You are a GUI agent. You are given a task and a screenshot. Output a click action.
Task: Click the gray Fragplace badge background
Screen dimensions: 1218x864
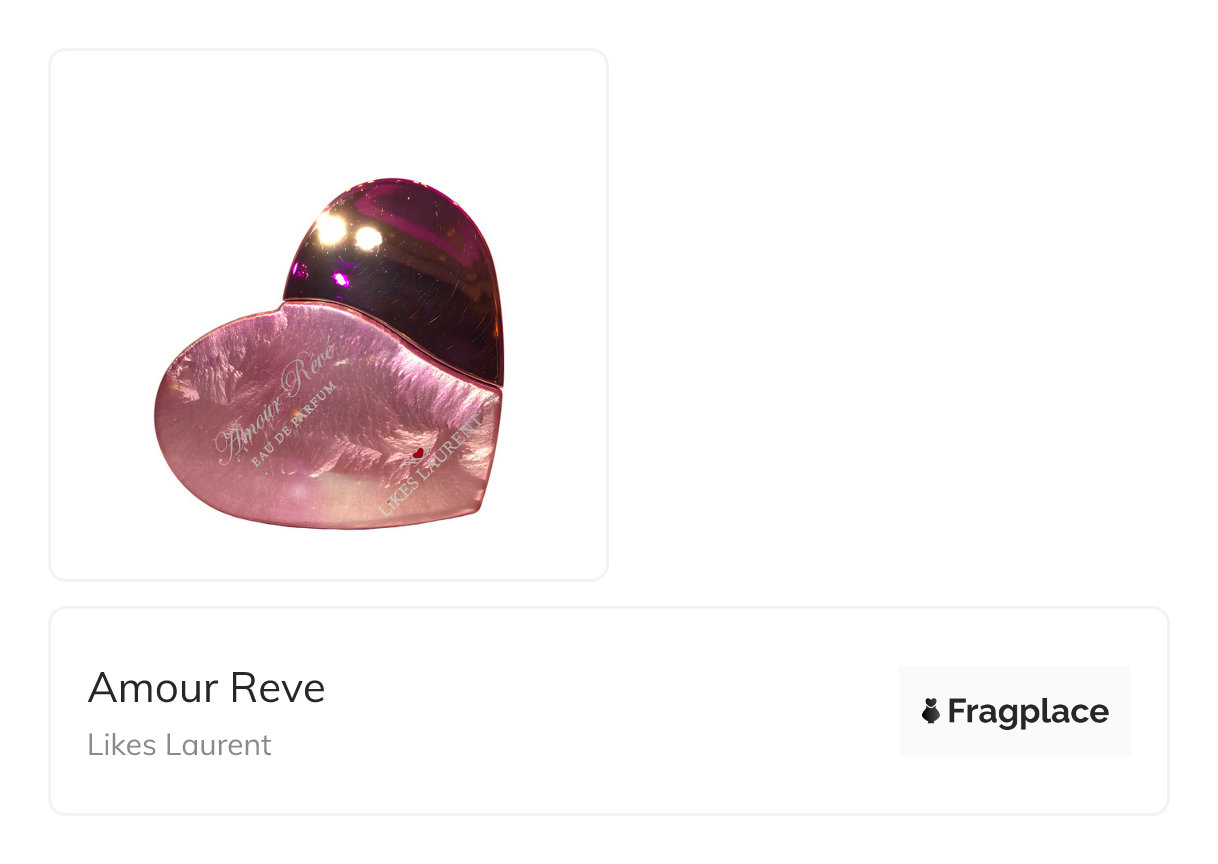[1014, 711]
